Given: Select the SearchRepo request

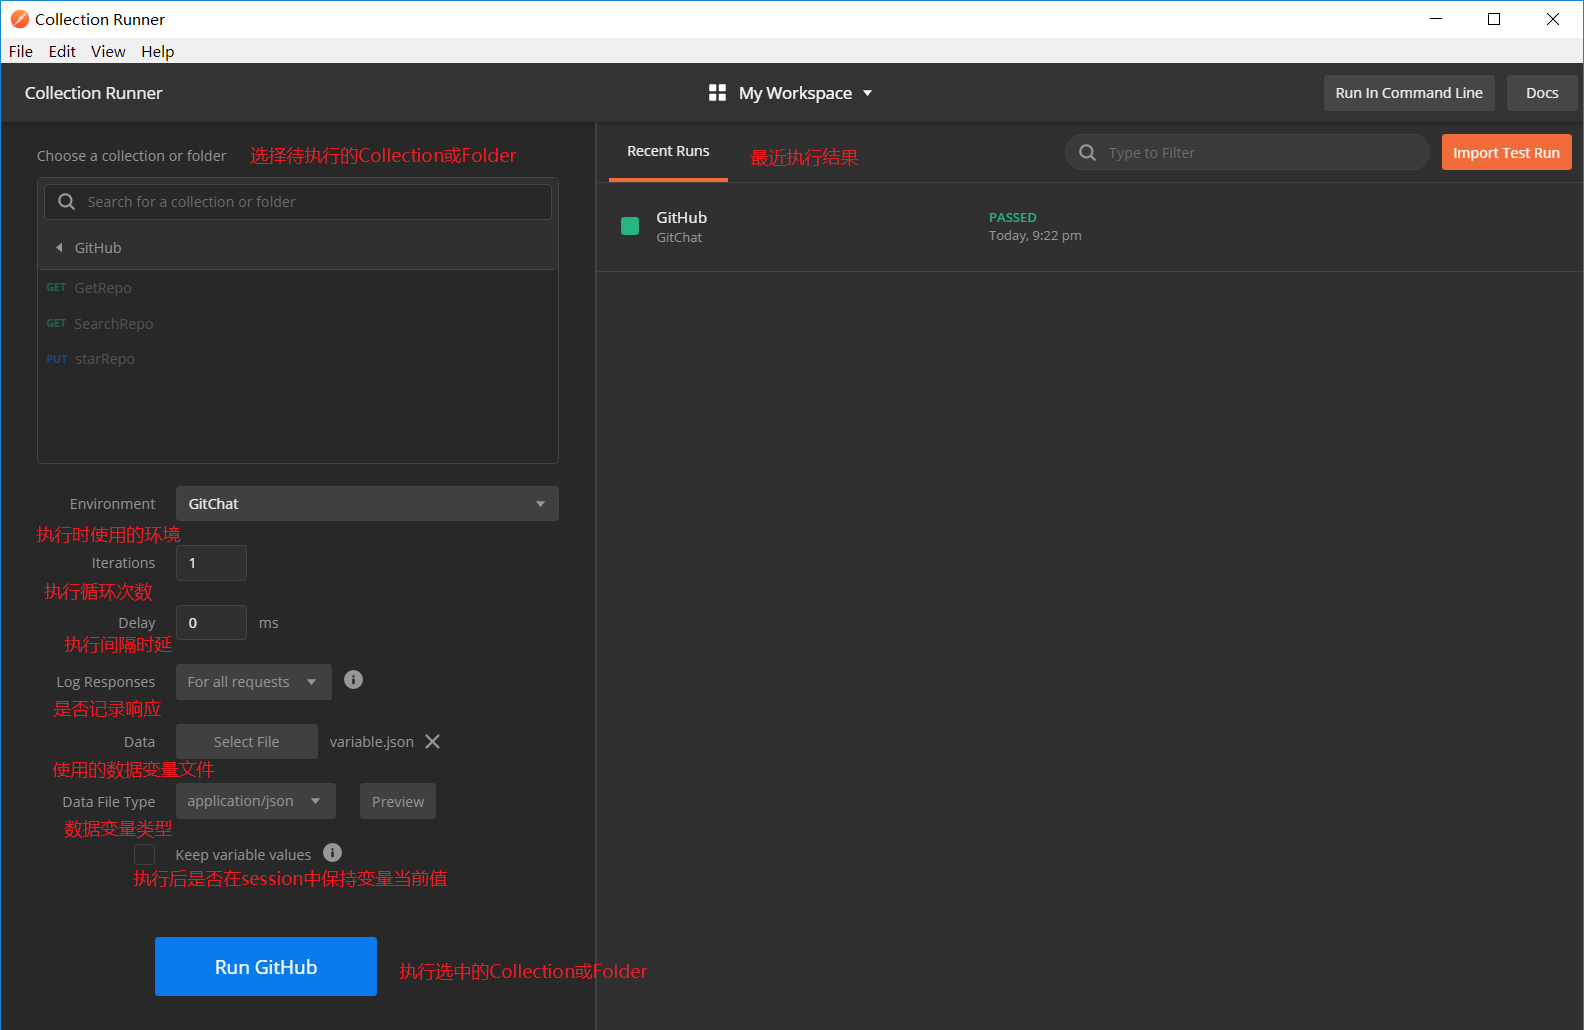Looking at the screenshot, I should [x=298, y=324].
